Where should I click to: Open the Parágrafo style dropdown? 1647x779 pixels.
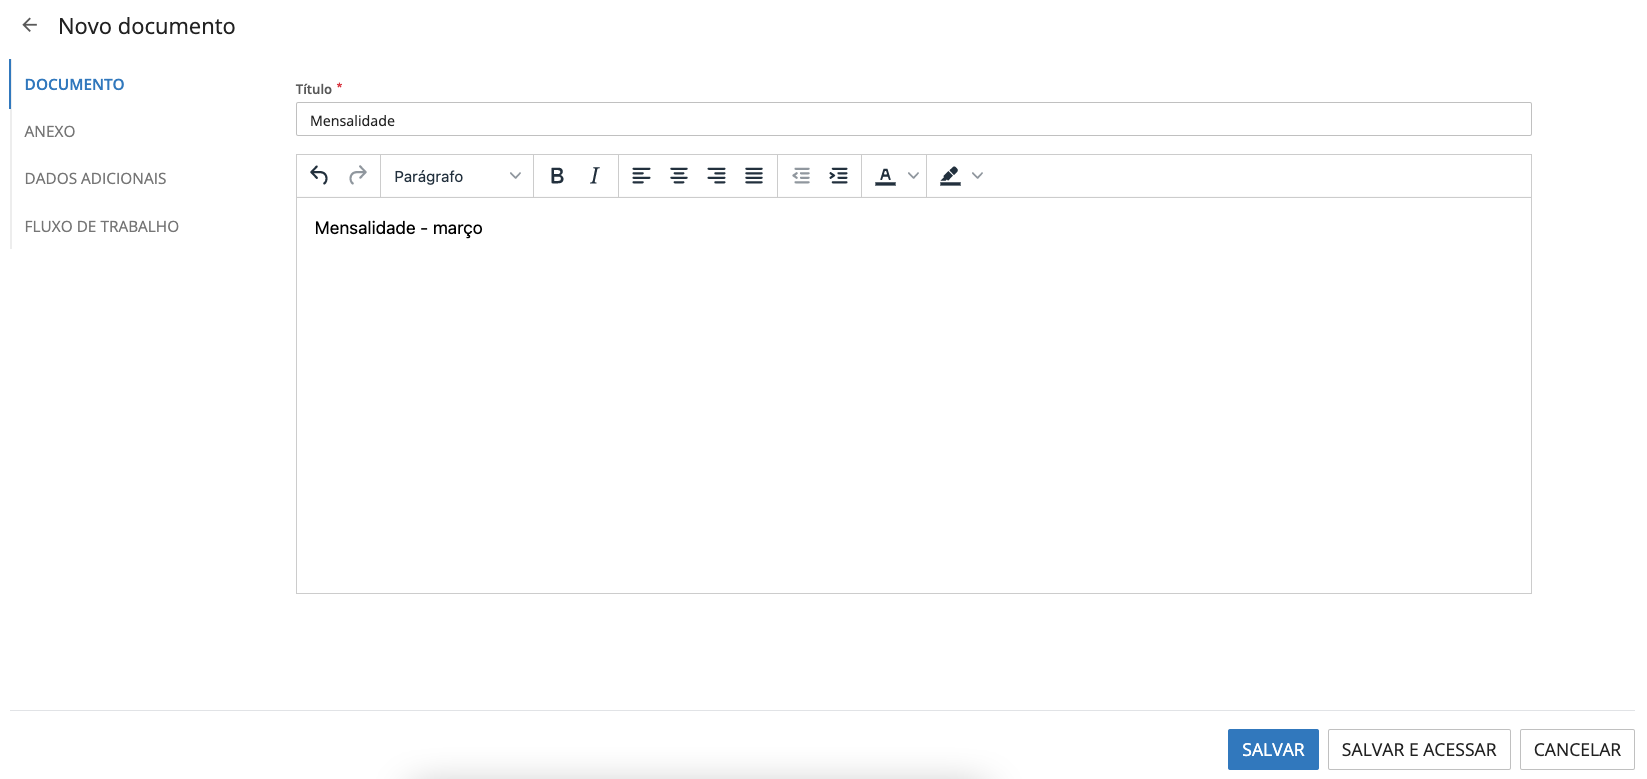(x=457, y=176)
